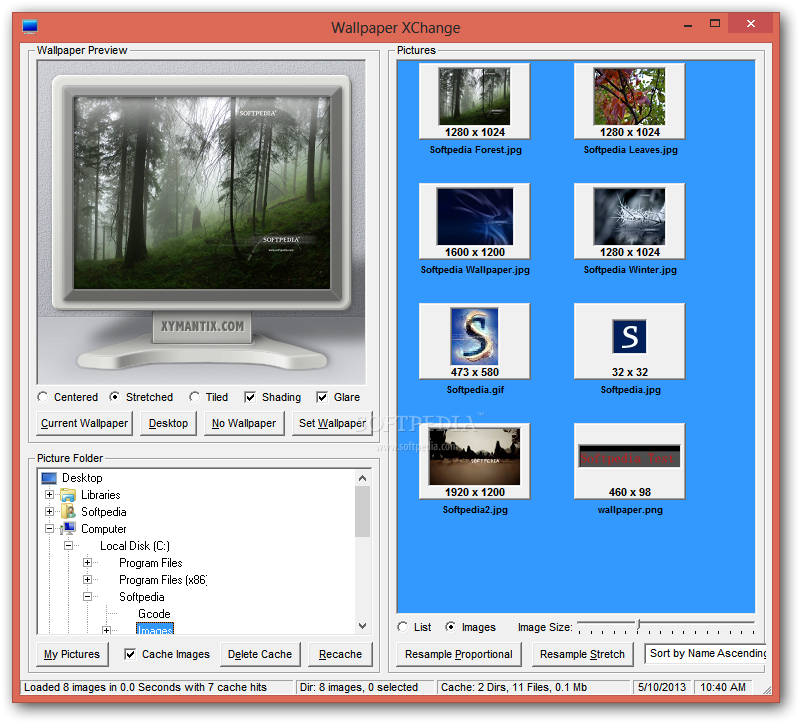Click Current Wallpaper button

coord(84,423)
